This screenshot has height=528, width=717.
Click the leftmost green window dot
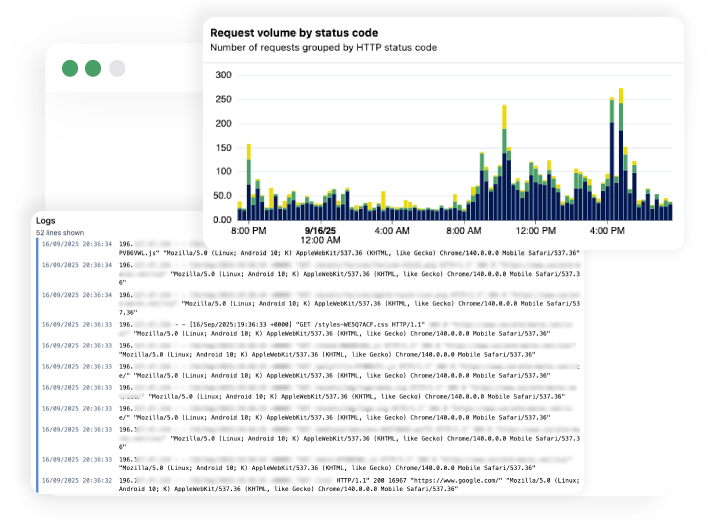[70, 69]
